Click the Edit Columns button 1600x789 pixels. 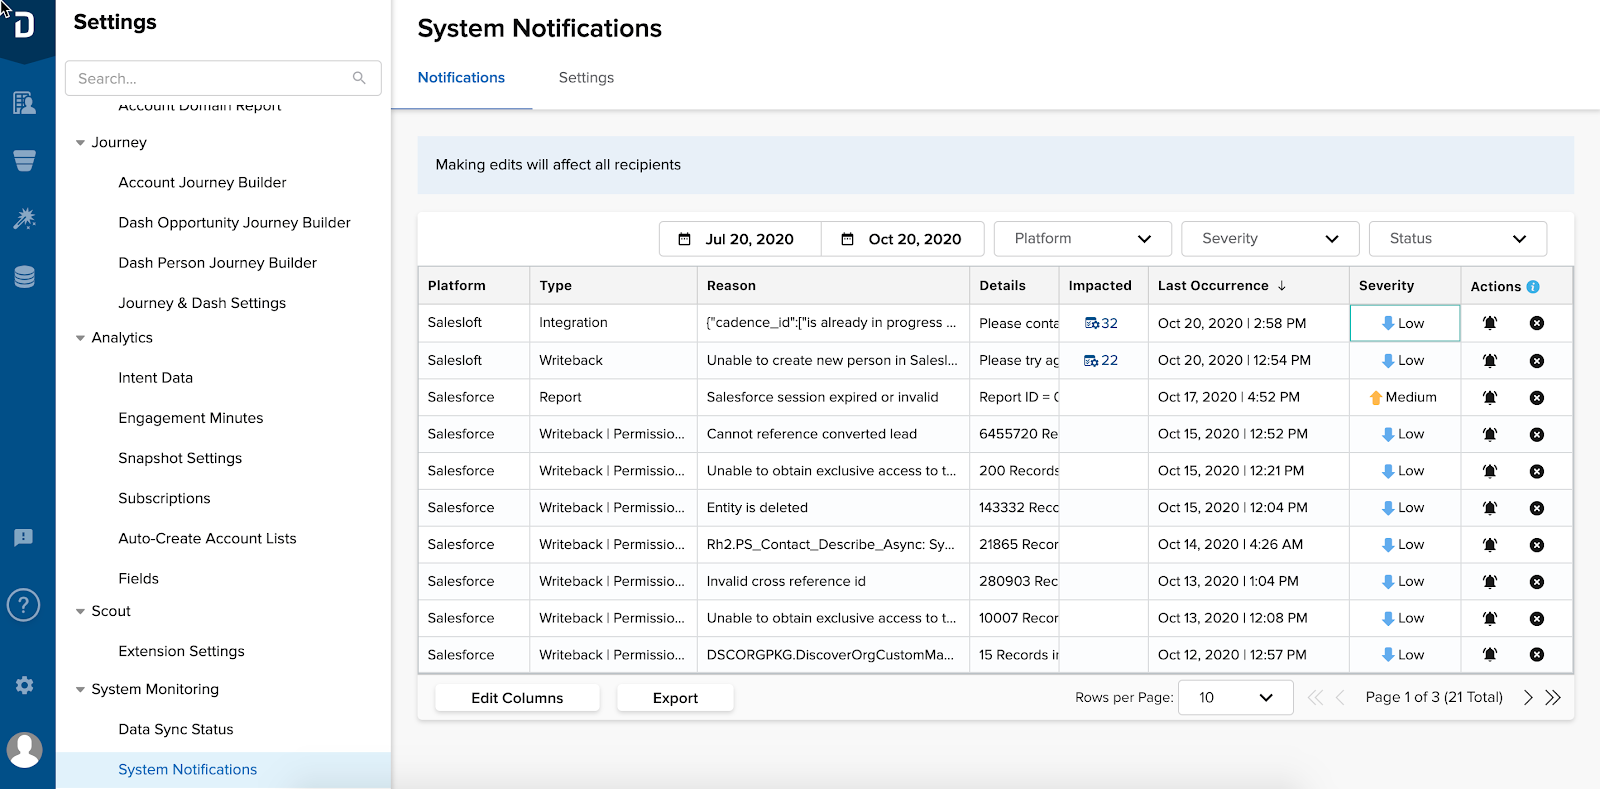click(x=517, y=698)
